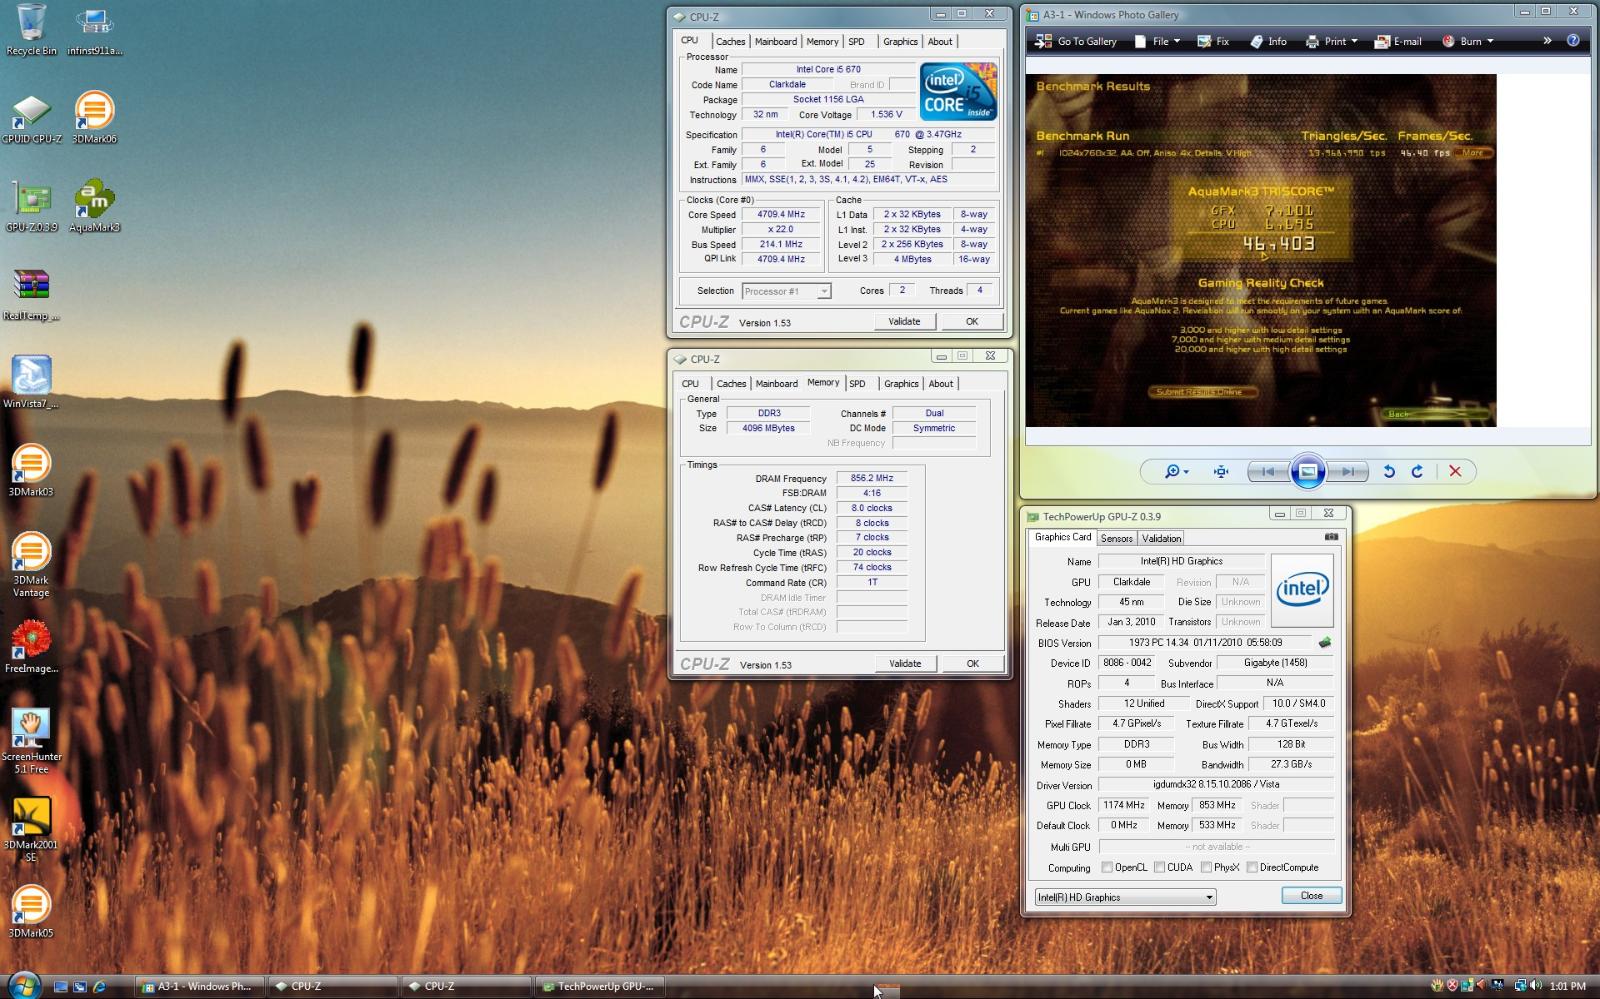Click the DRAM Frequency 856.2 MHz value
The image size is (1600, 999).
[872, 479]
